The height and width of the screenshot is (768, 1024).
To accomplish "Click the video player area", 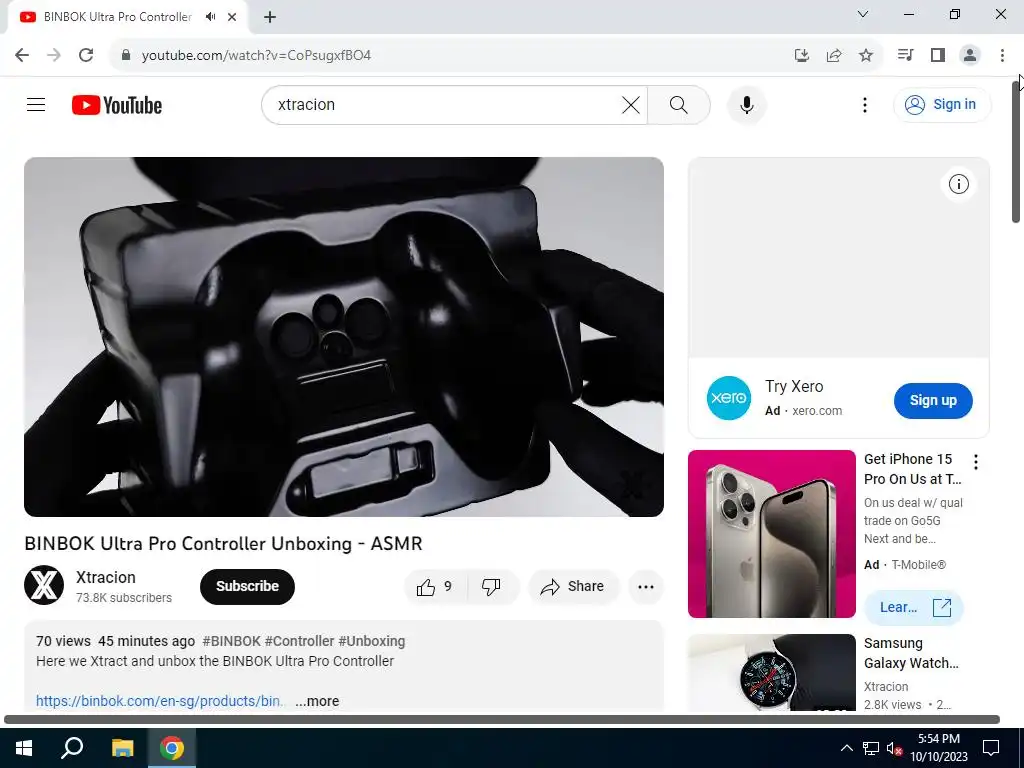I will (x=344, y=336).
